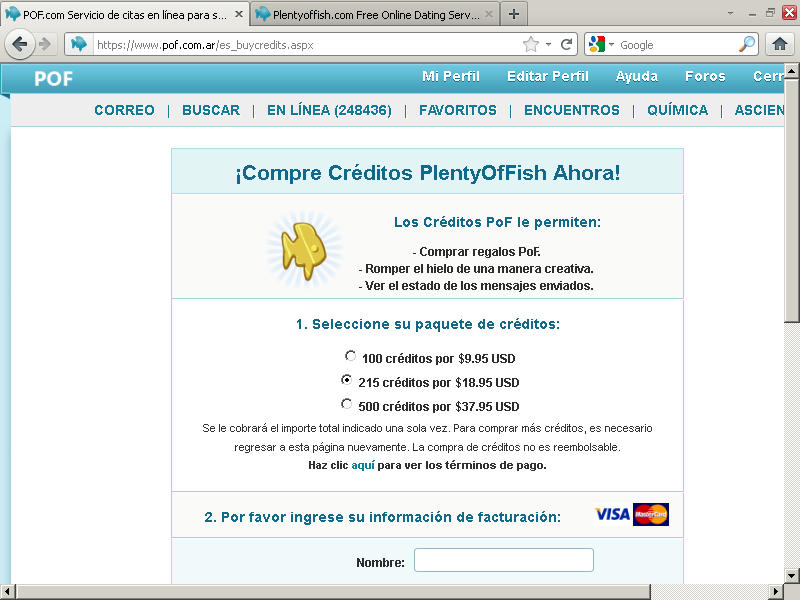This screenshot has height=600, width=800.
Task: Click the browser back arrow button
Action: coord(19,45)
